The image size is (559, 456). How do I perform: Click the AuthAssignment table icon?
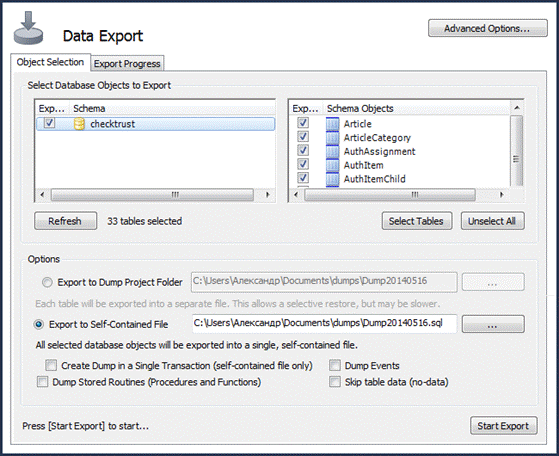332,151
